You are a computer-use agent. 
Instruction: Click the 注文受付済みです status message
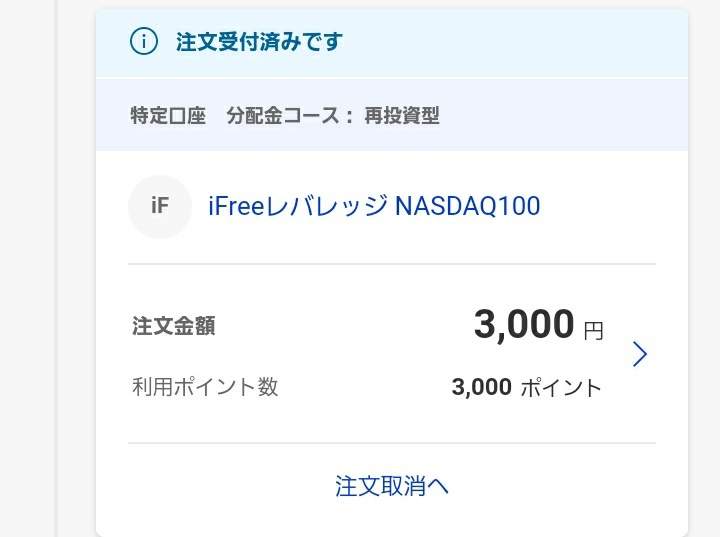[259, 42]
